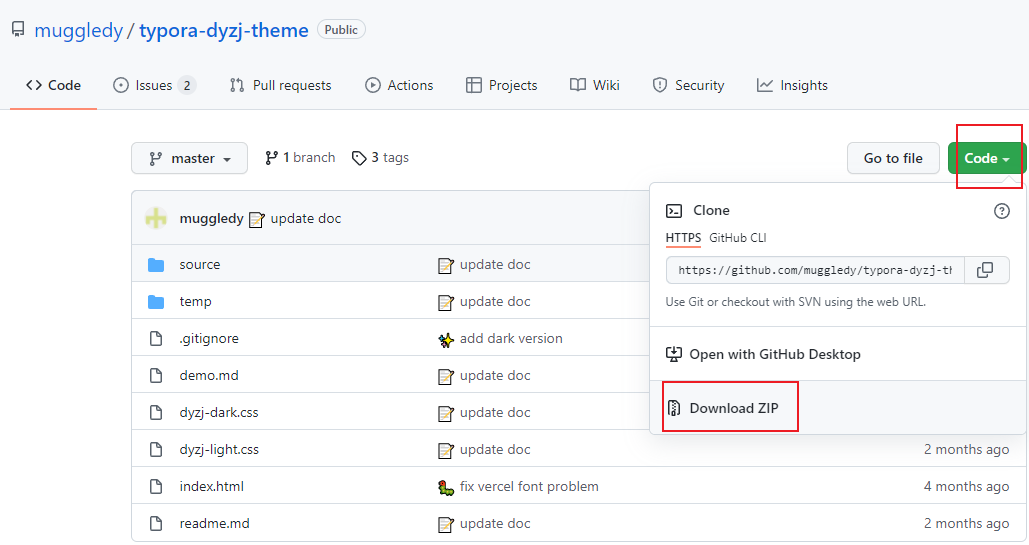1029x545 pixels.
Task: Open the Issues tab
Action: (x=155, y=85)
